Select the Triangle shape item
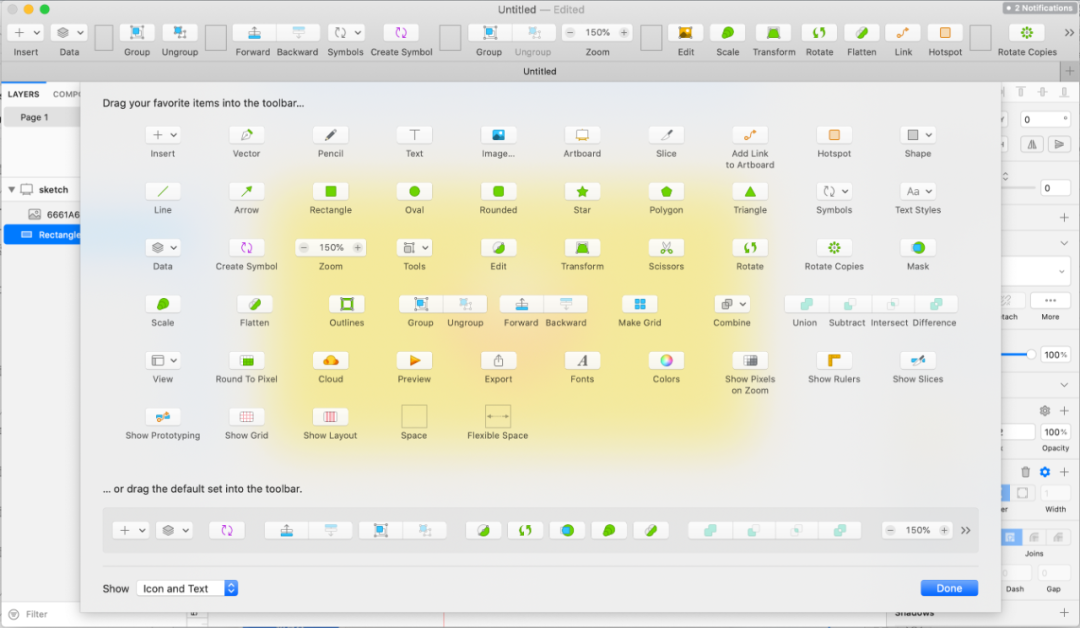This screenshot has width=1080, height=628. tap(750, 191)
